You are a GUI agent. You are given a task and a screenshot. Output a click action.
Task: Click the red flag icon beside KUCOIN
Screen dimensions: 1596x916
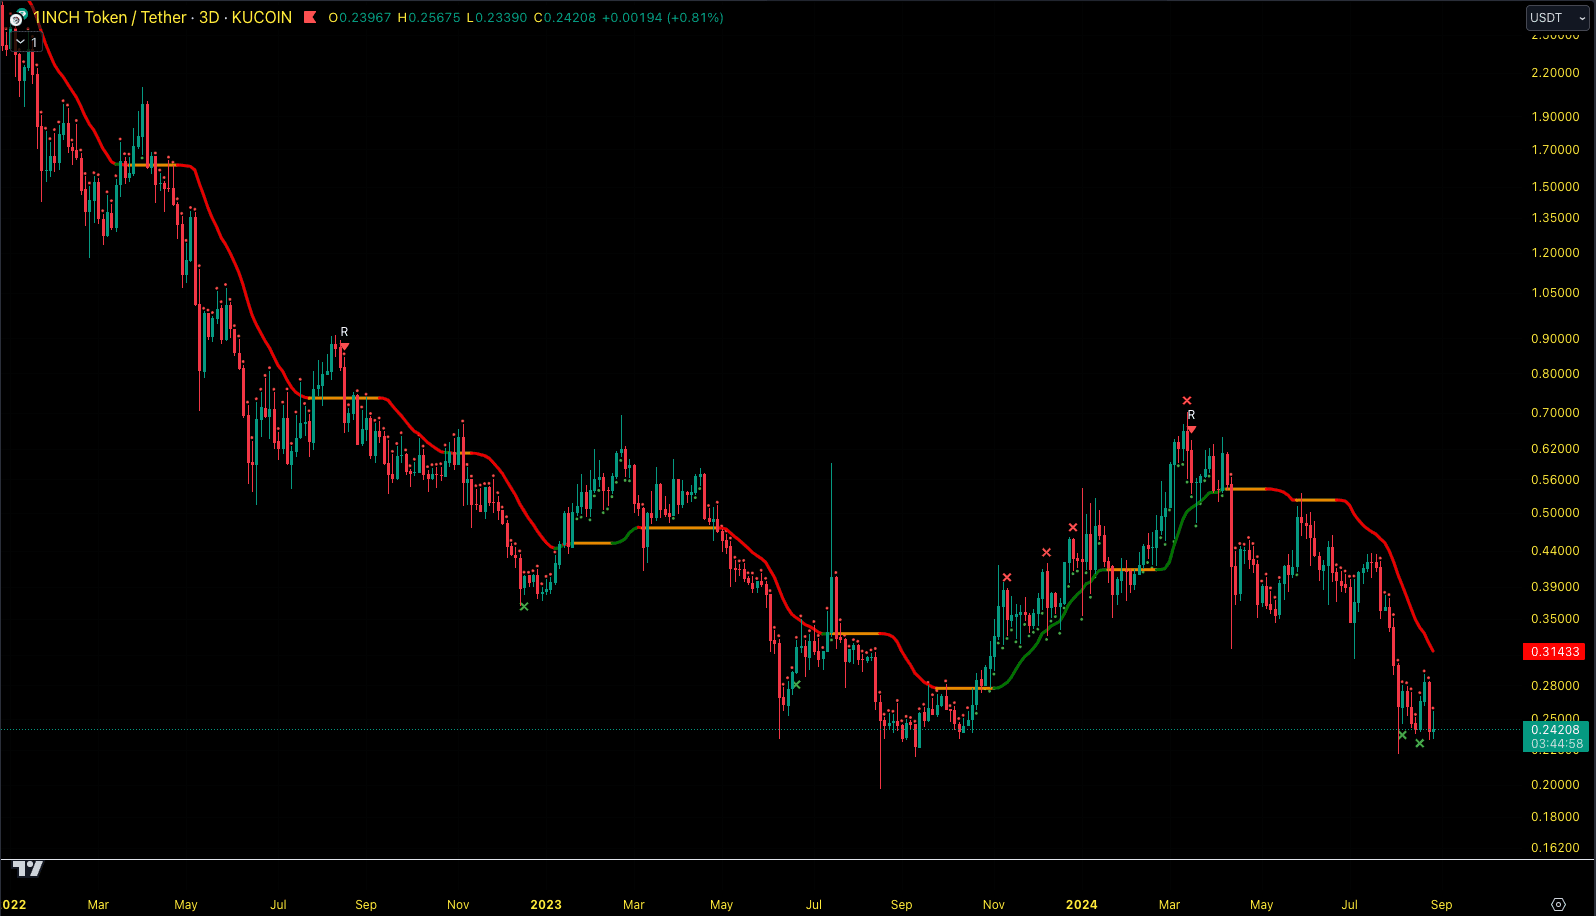pyautogui.click(x=310, y=17)
